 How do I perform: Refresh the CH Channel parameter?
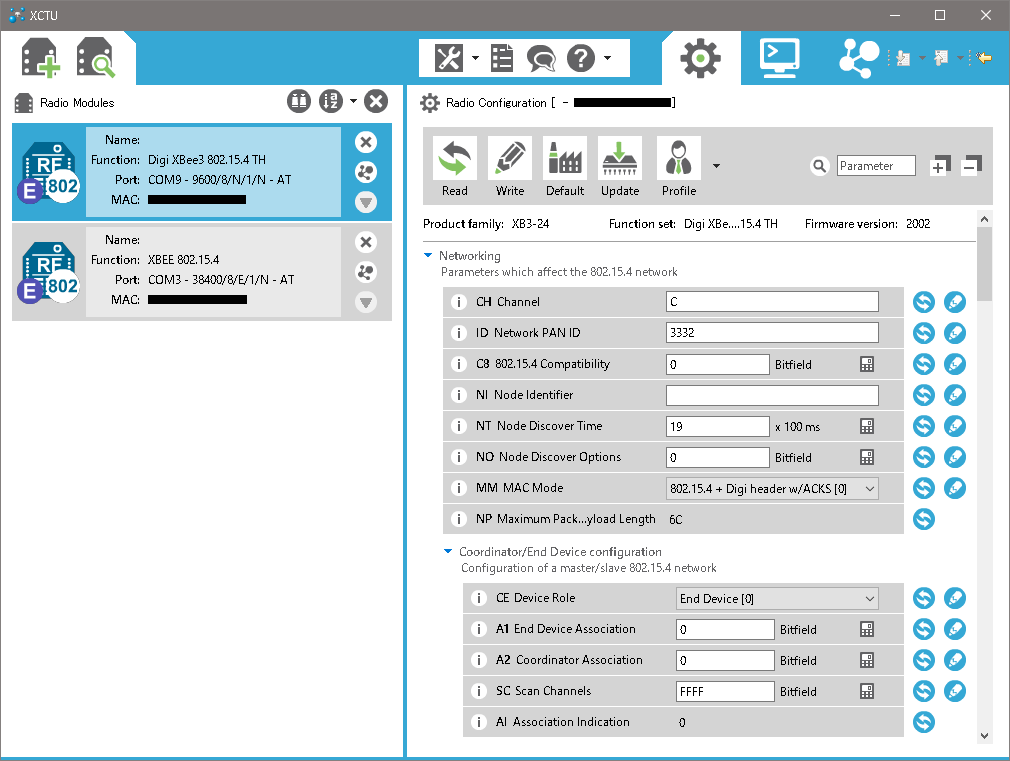click(924, 302)
